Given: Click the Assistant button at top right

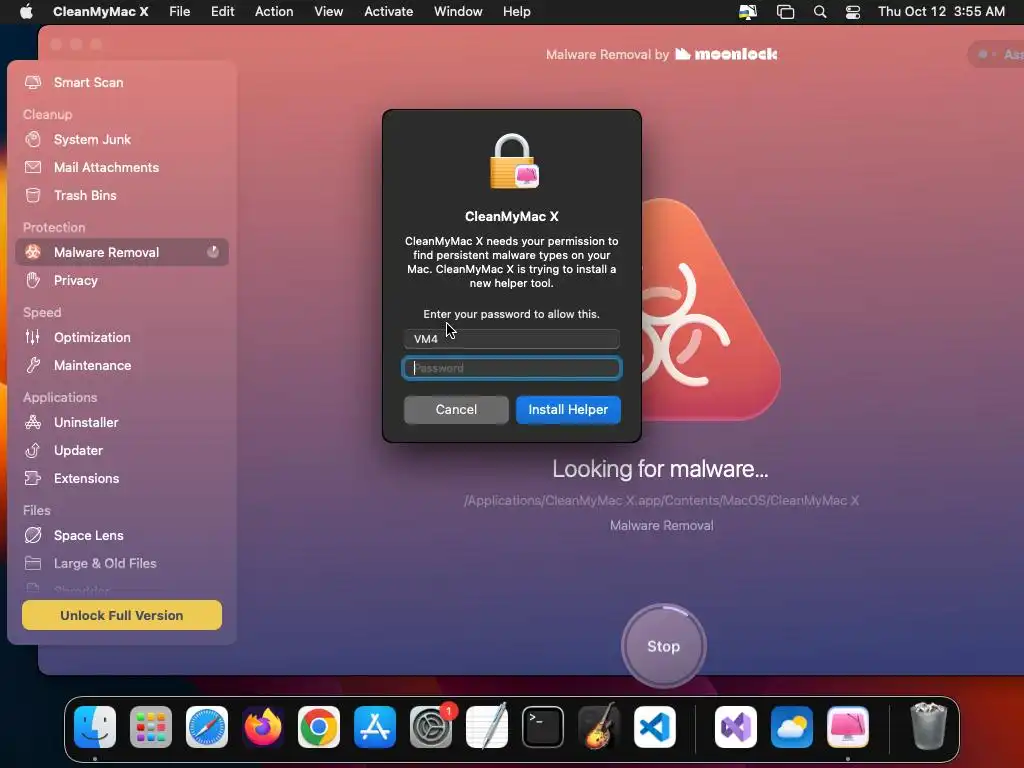Looking at the screenshot, I should [997, 54].
